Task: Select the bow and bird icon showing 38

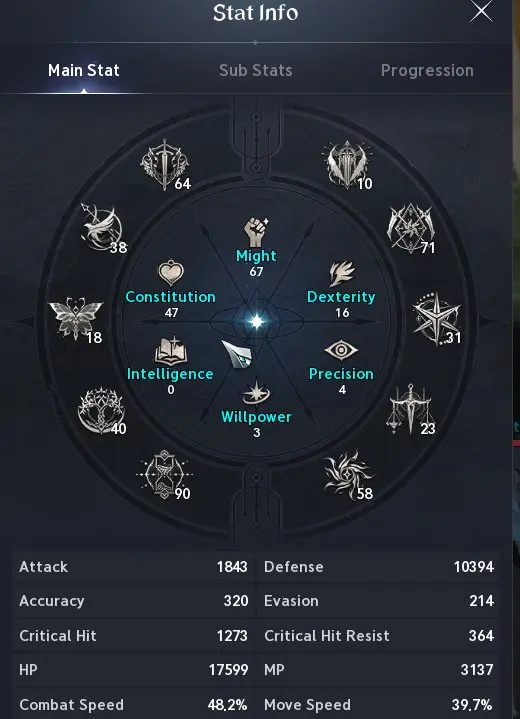Action: point(103,228)
